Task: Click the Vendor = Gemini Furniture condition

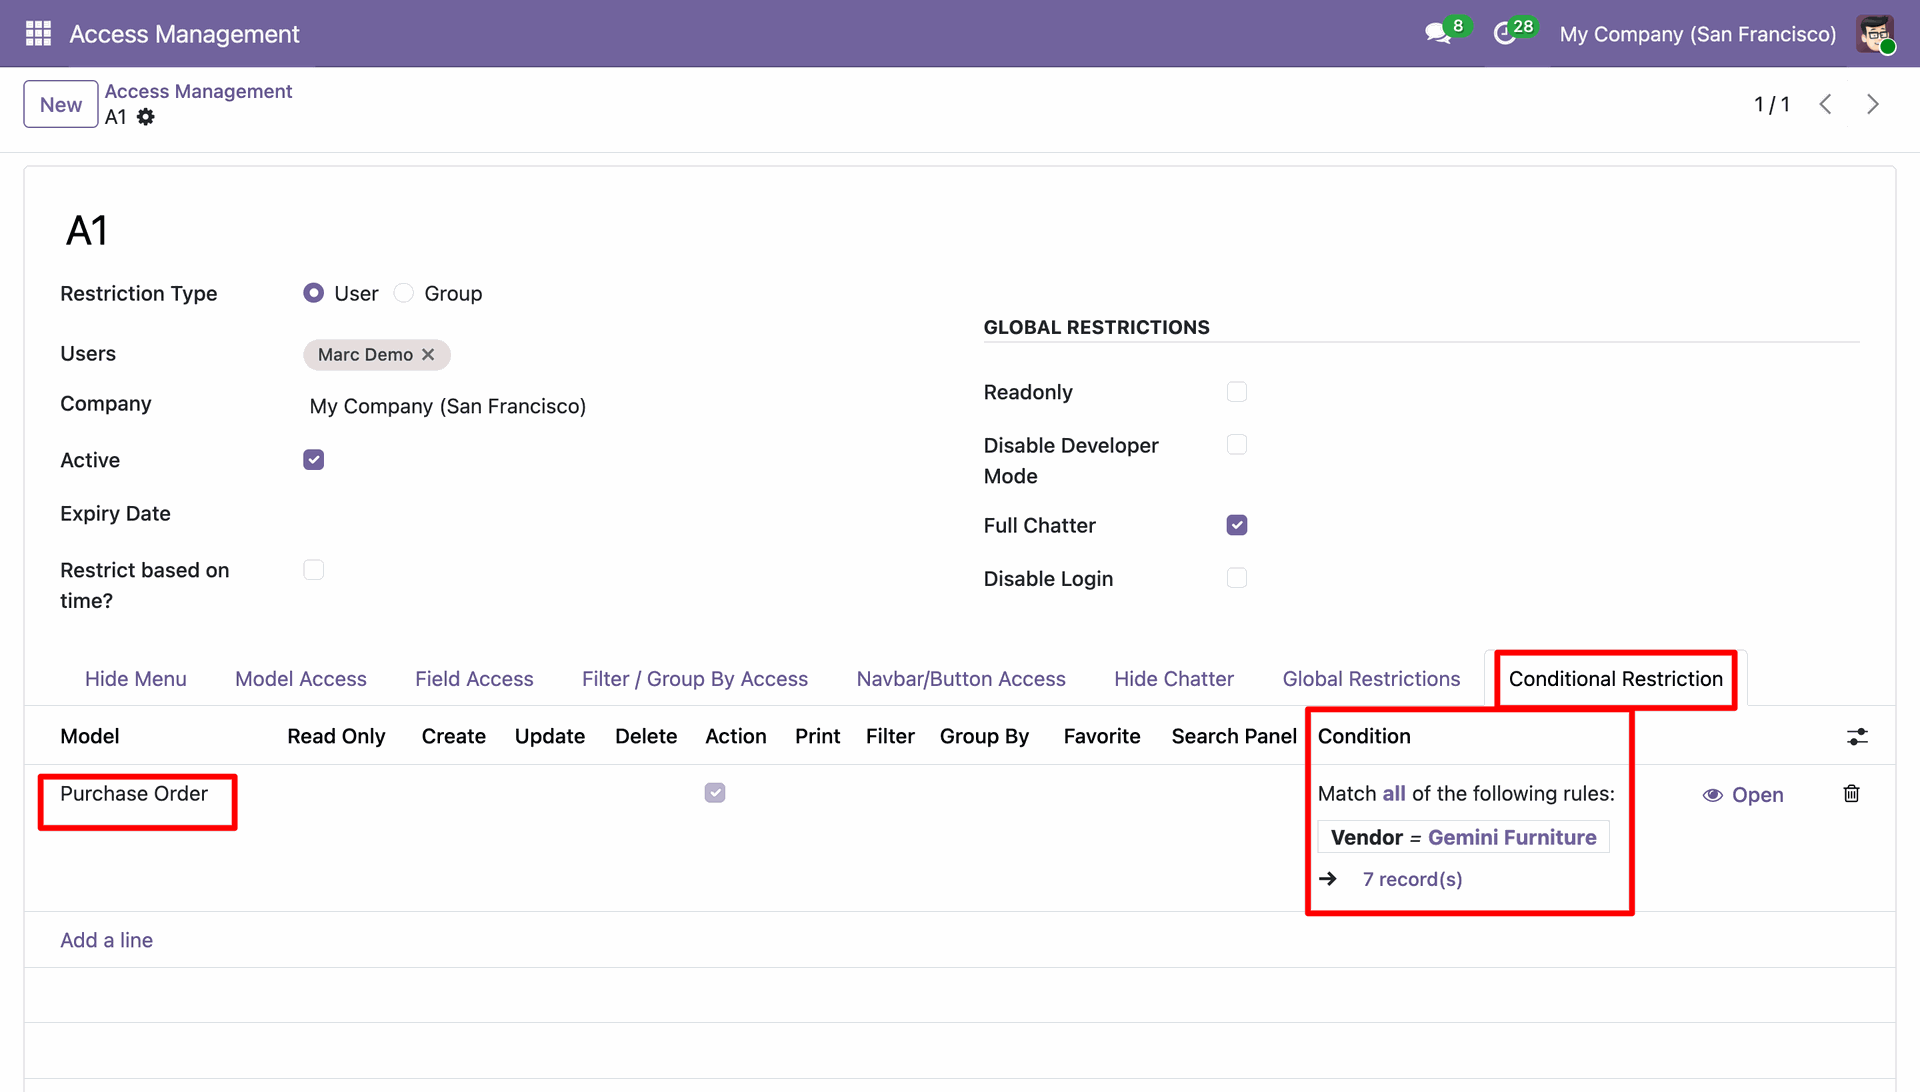Action: tap(1463, 837)
